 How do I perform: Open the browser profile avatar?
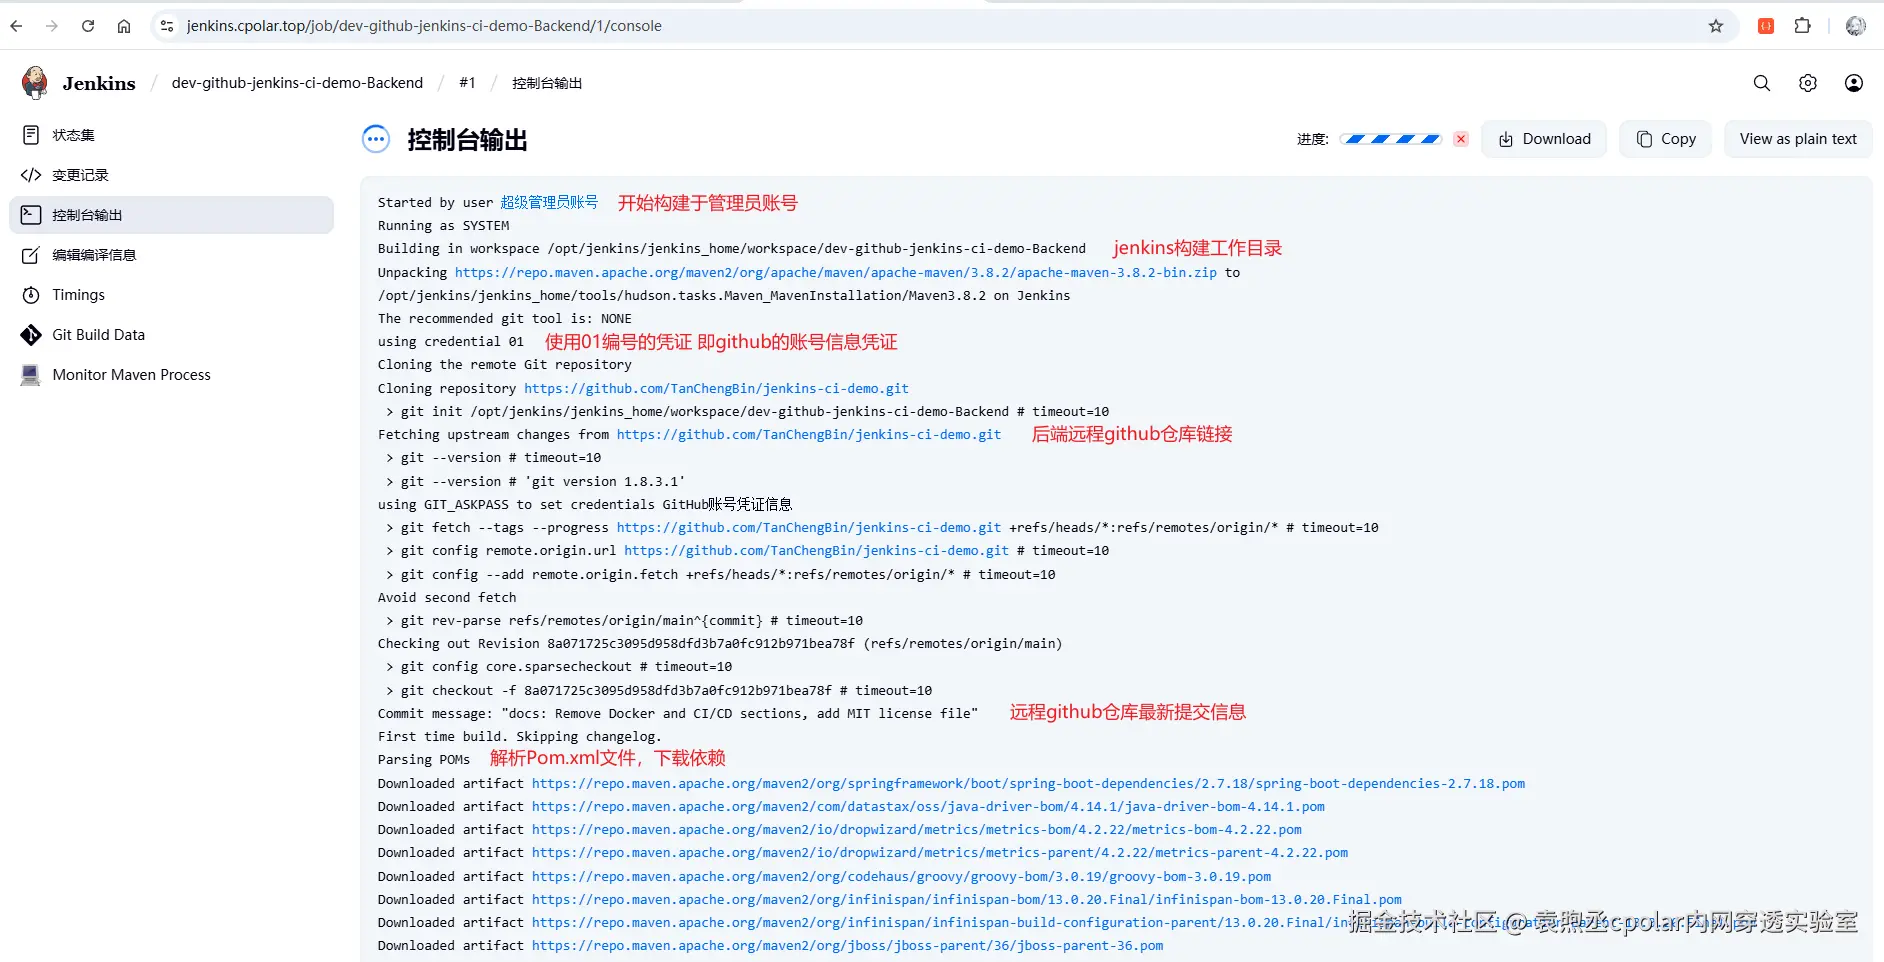(x=1856, y=26)
